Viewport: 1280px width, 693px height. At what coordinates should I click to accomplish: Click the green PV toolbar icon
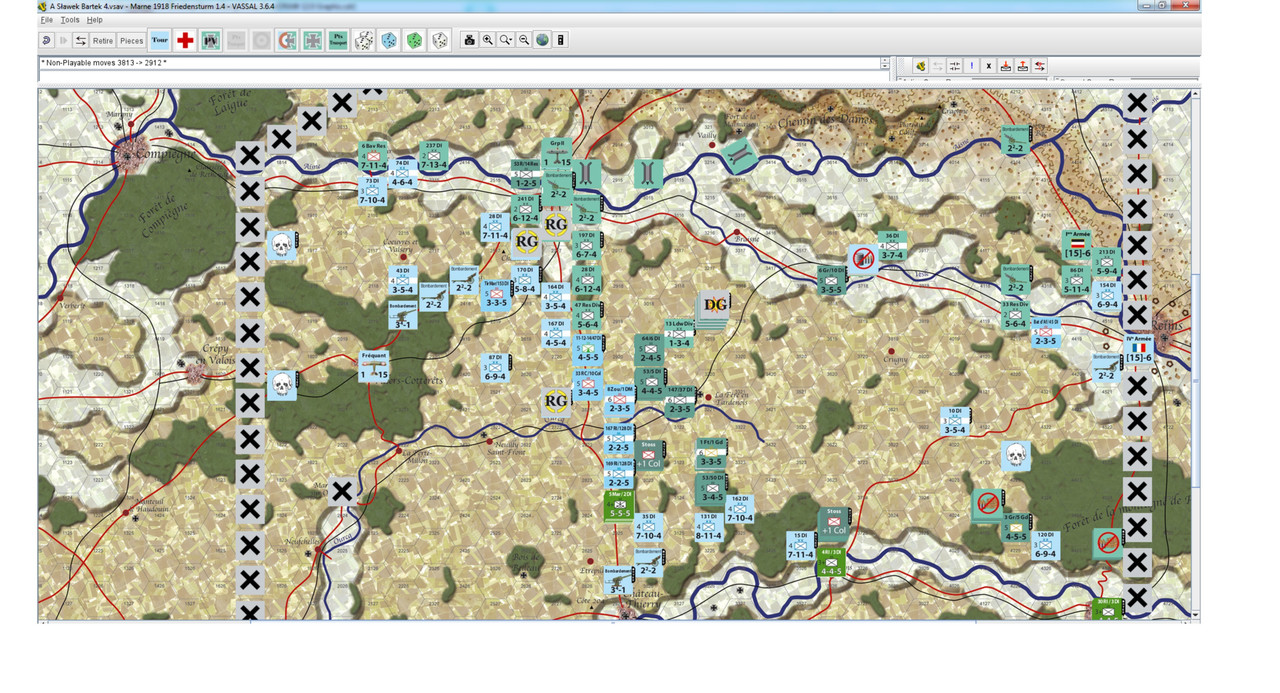click(x=211, y=40)
